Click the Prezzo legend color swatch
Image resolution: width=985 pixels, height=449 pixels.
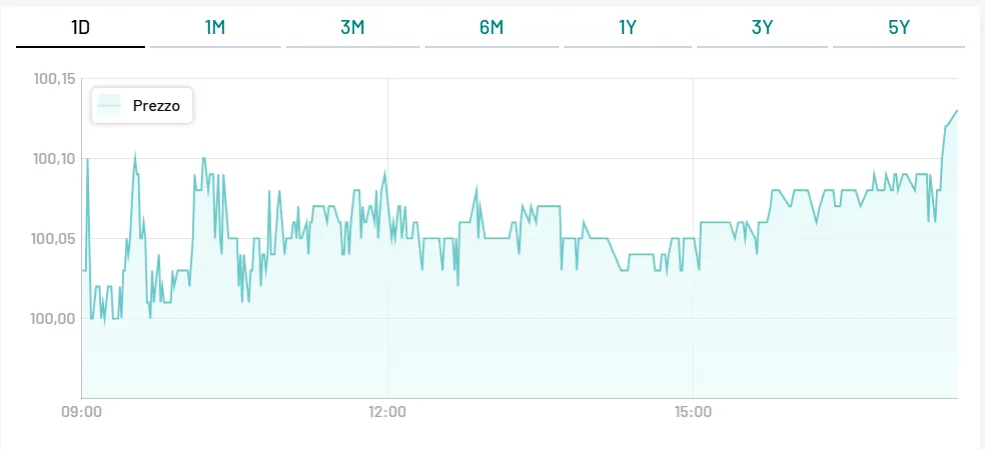pos(110,105)
